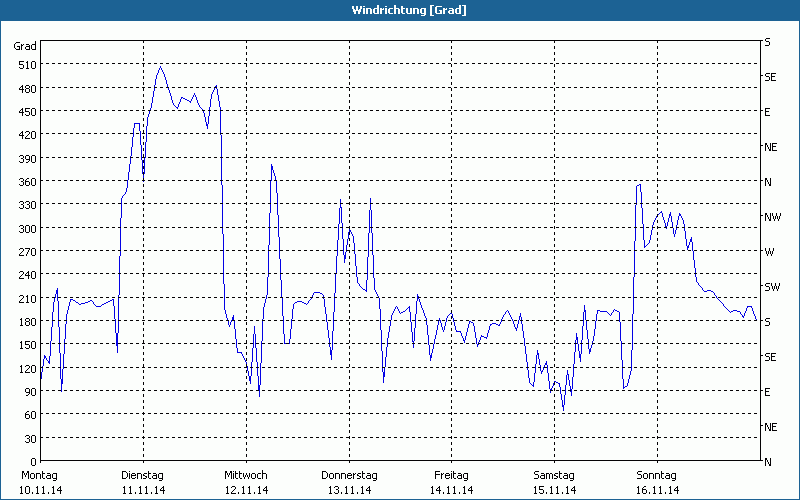Click the 'Freitag' day label

click(x=451, y=476)
